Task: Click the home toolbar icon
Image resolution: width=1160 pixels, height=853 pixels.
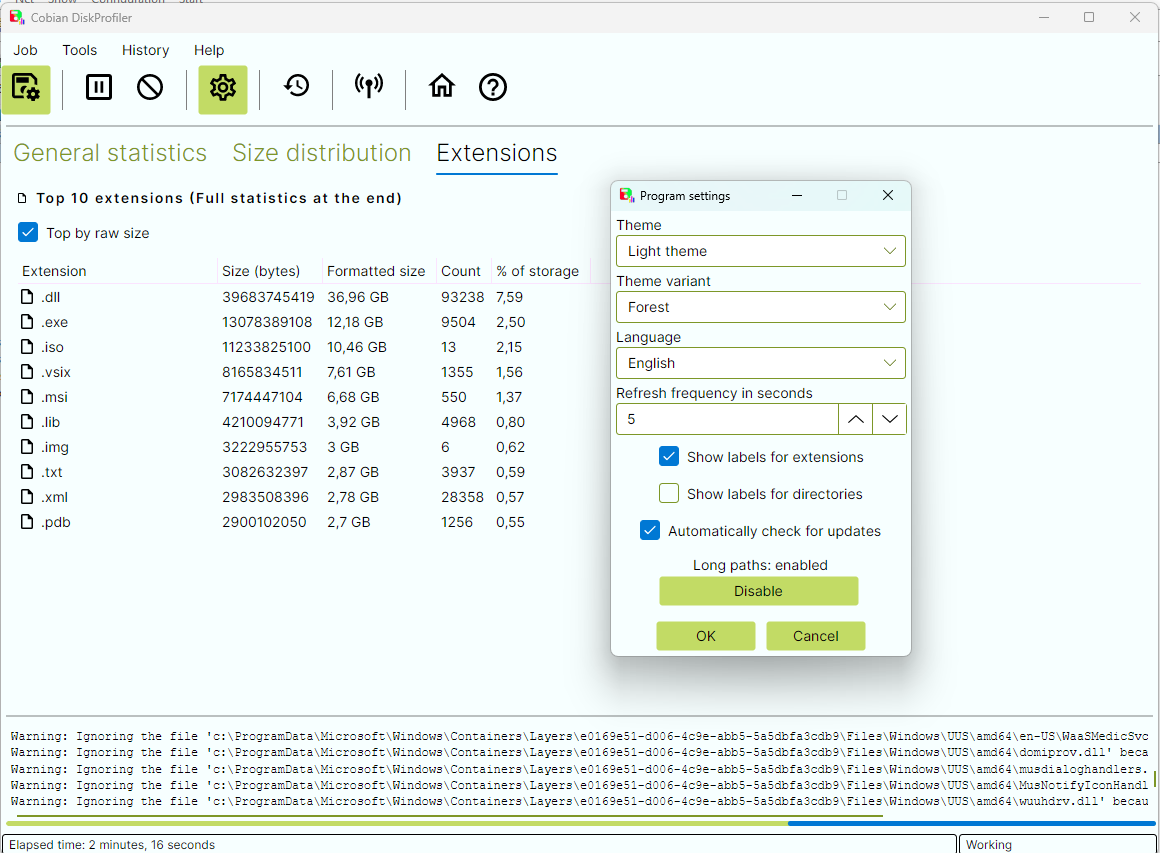Action: coord(441,87)
